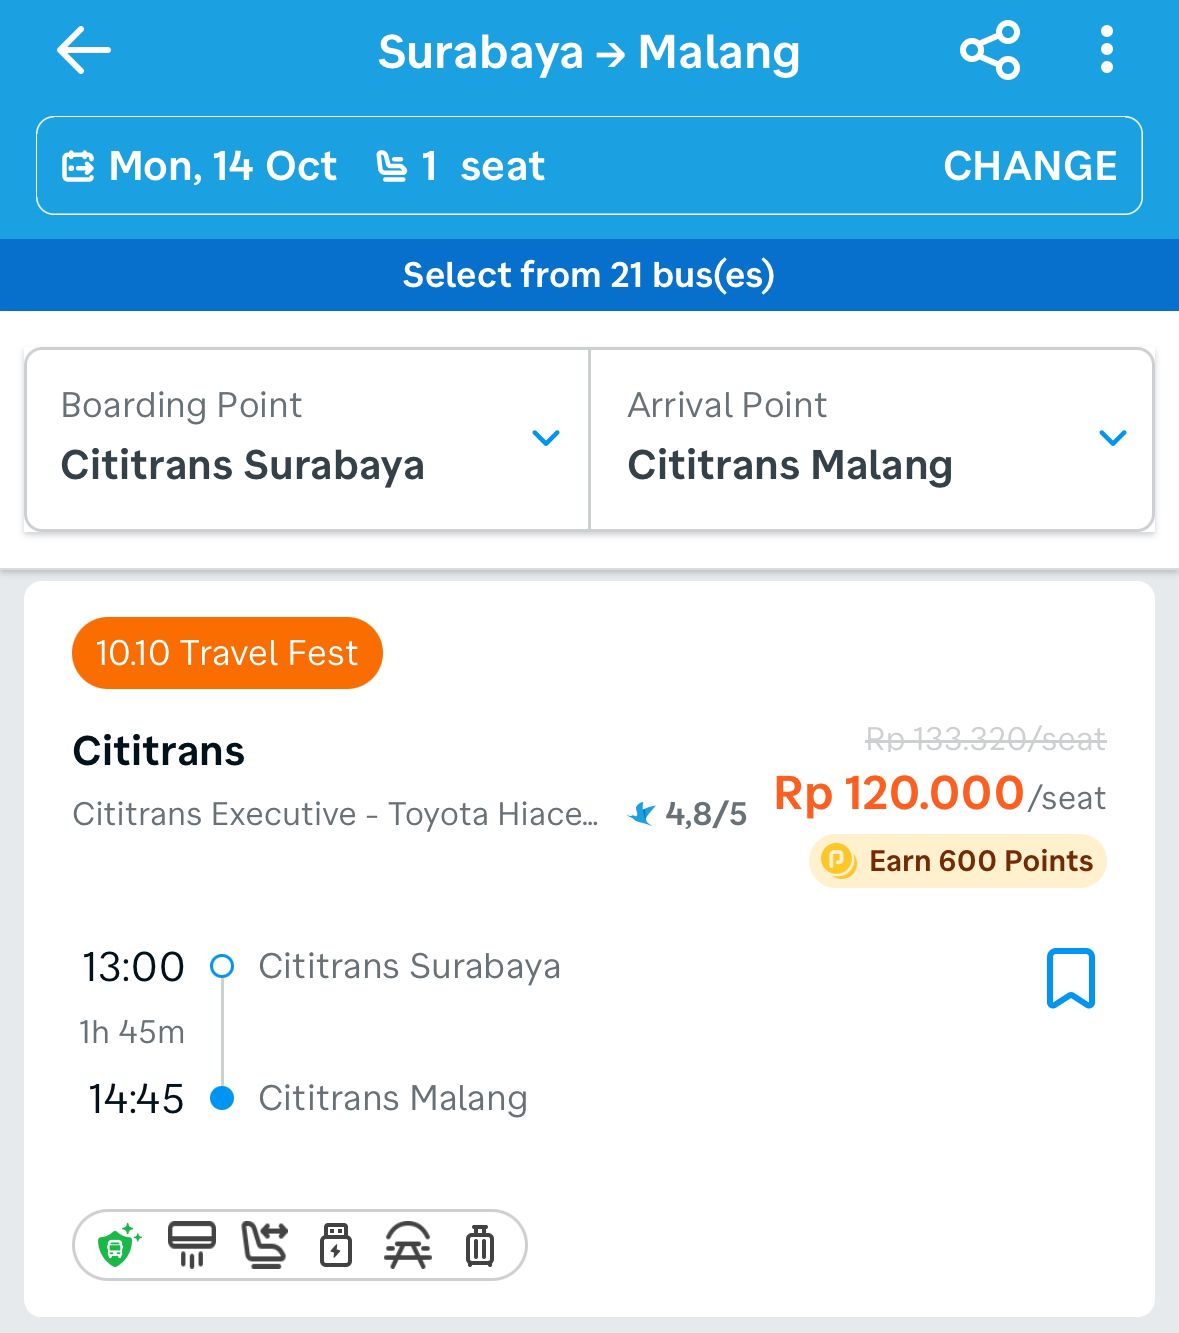
Task: Tap the air conditioner amenity icon
Action: [x=191, y=1245]
